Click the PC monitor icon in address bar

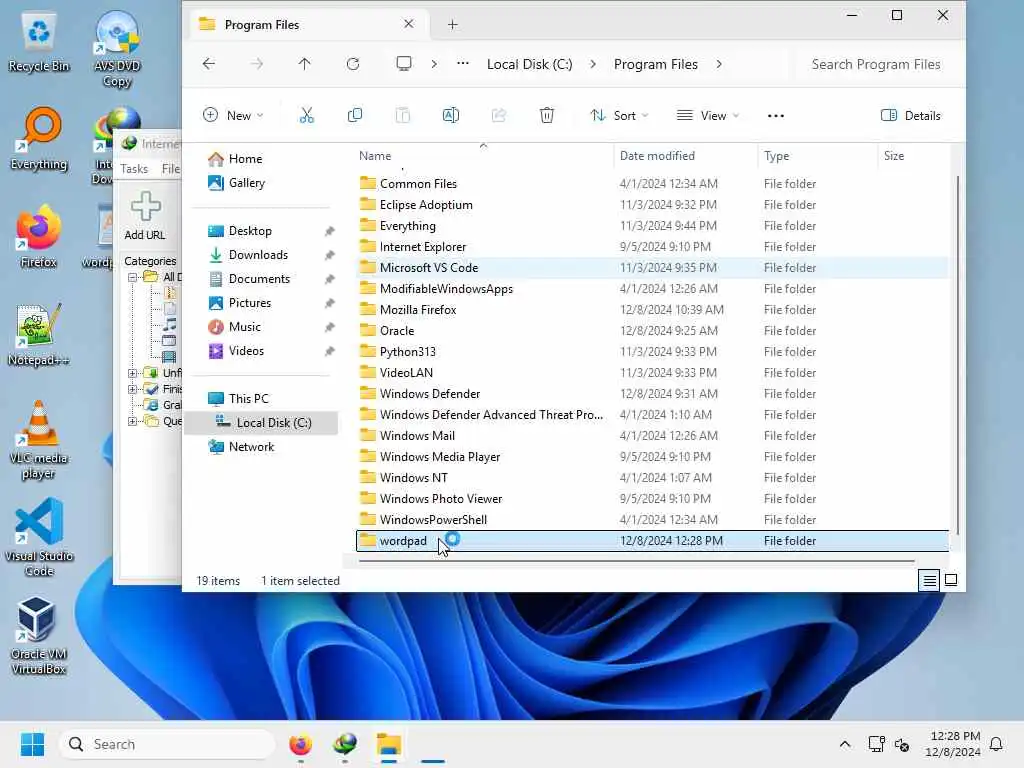tap(404, 63)
